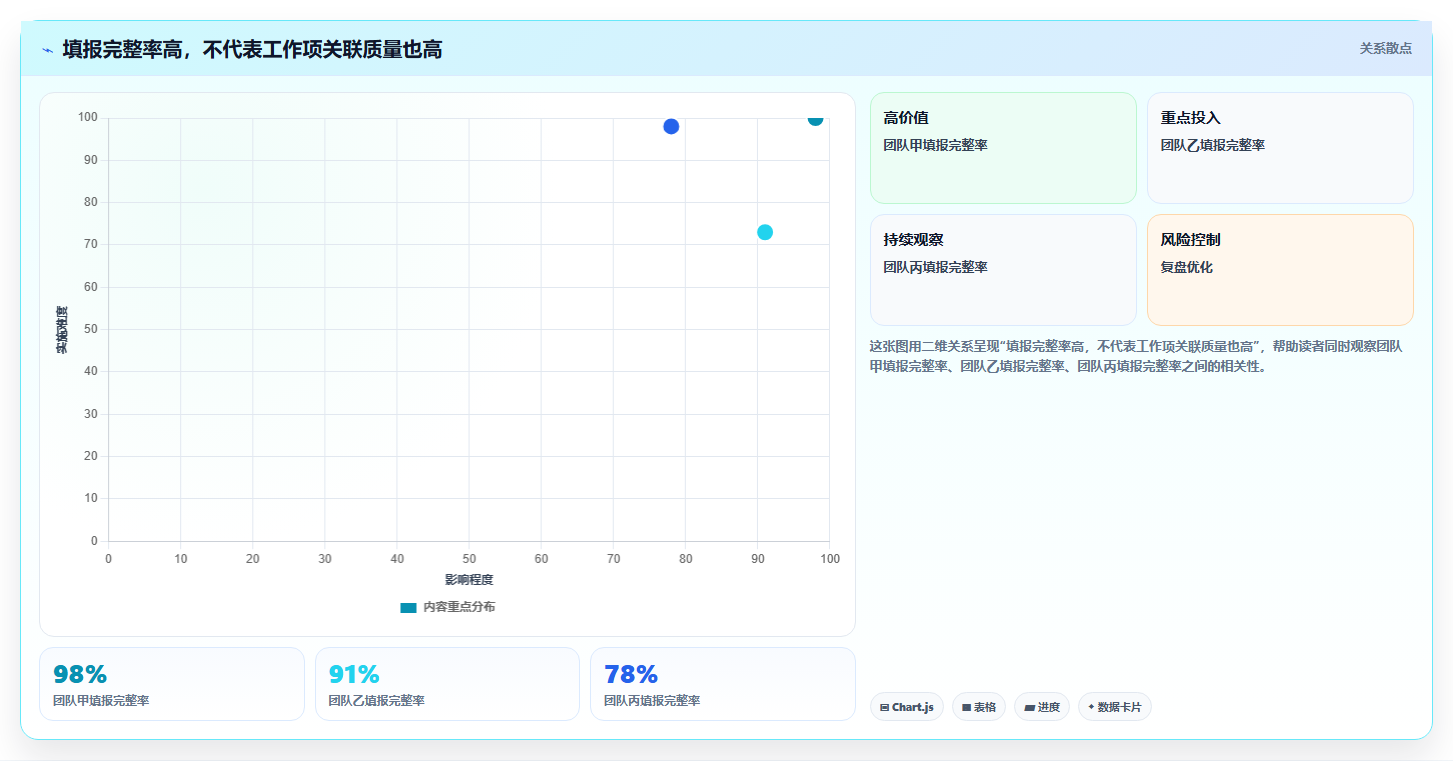The width and height of the screenshot is (1453, 761).
Task: Click the 影响程度 x-axis title
Action: [x=469, y=580]
